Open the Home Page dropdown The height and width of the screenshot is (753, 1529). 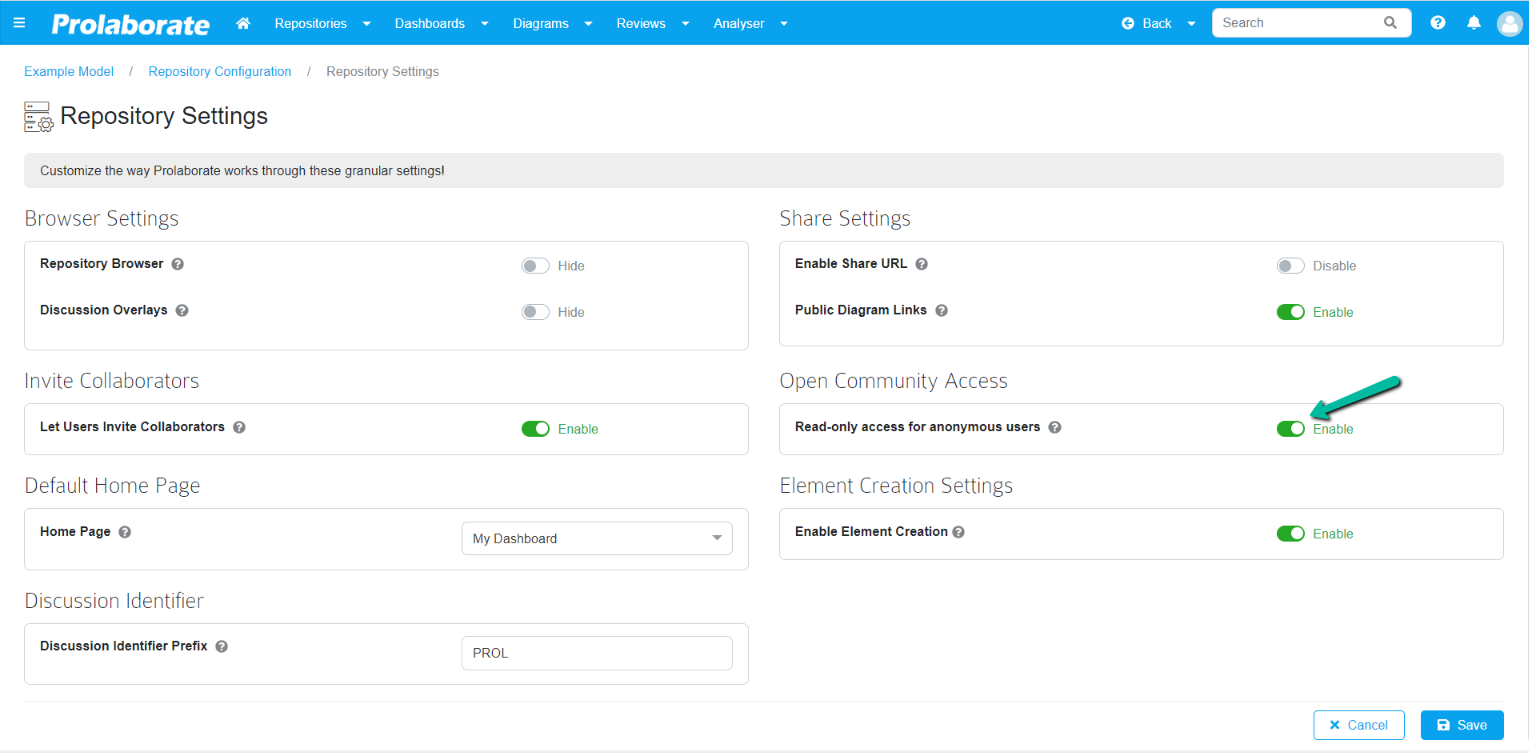click(x=597, y=538)
